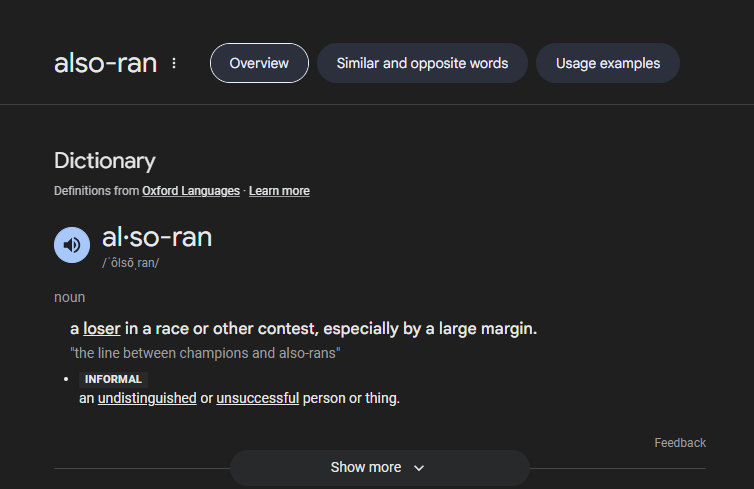Play the al·so-ran pronunciation audio
Screen dimensions: 754x489
click(x=72, y=245)
